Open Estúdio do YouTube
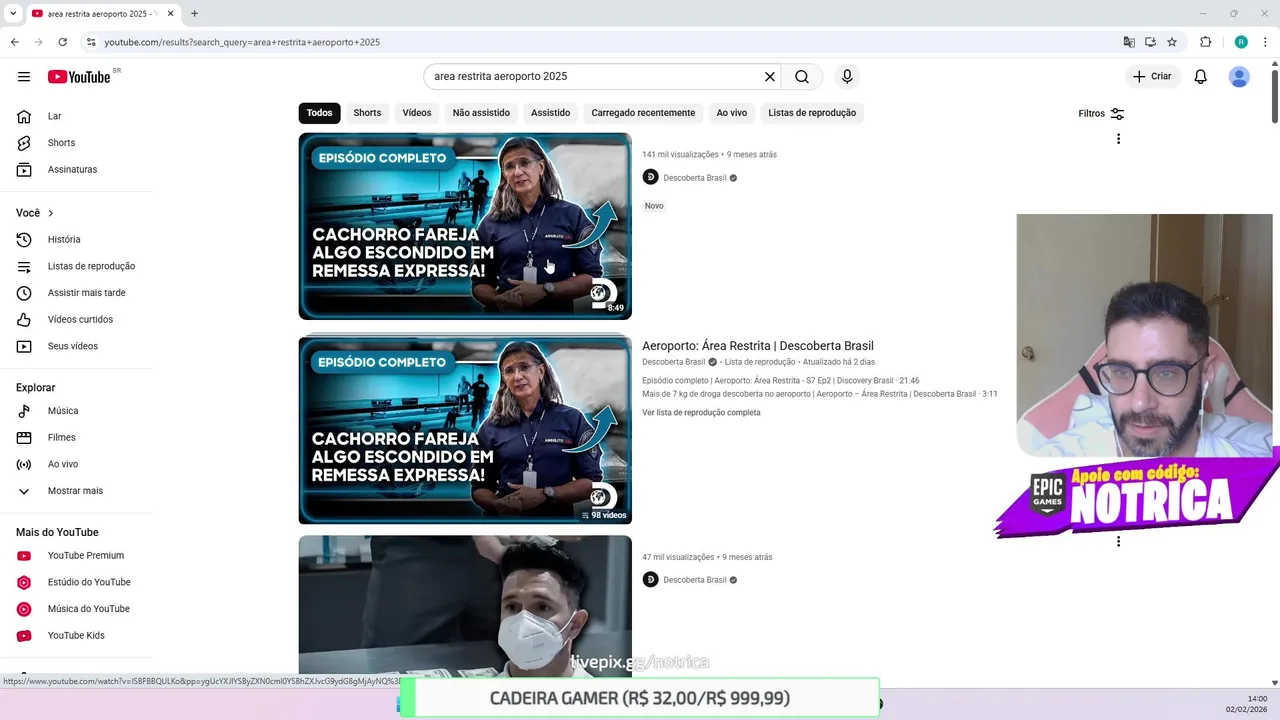 (76, 582)
